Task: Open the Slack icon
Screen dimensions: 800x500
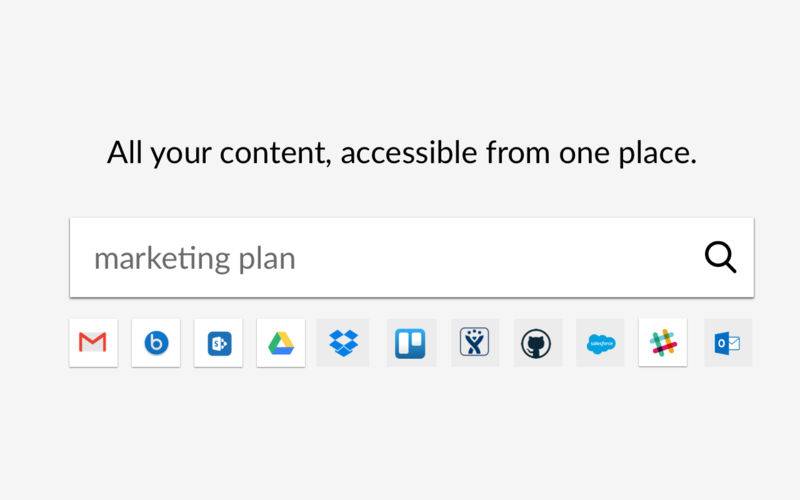Action: pyautogui.click(x=663, y=343)
